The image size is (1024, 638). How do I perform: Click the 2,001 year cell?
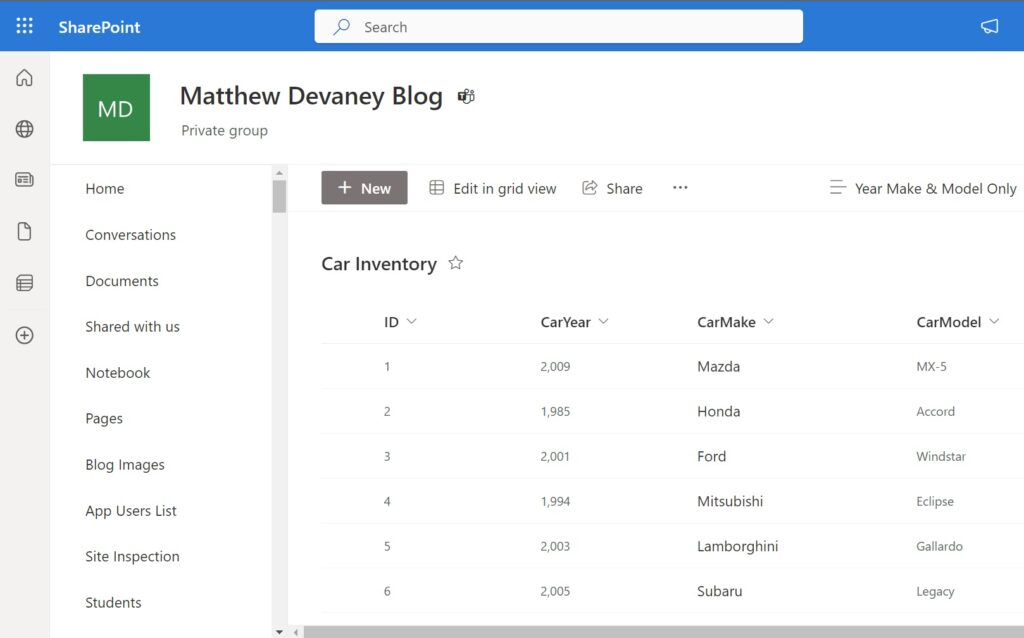(x=554, y=456)
